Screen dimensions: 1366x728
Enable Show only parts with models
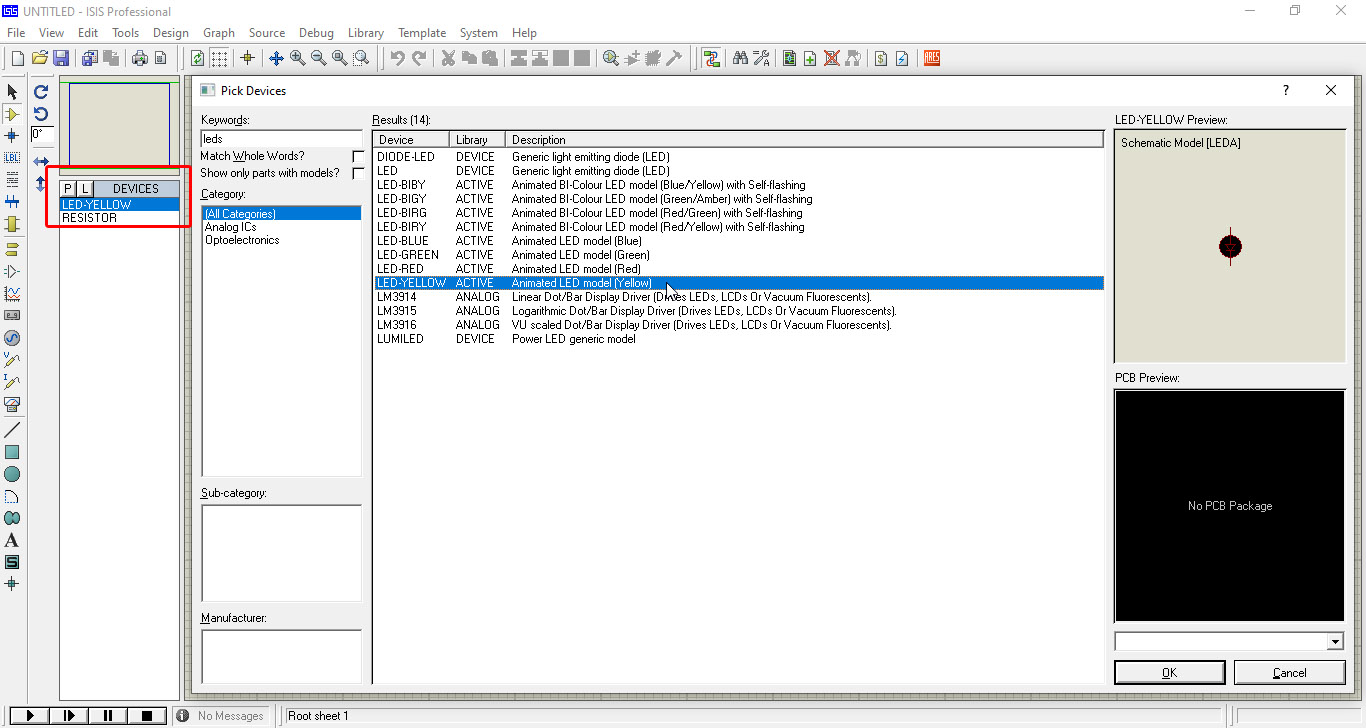pyautogui.click(x=358, y=174)
